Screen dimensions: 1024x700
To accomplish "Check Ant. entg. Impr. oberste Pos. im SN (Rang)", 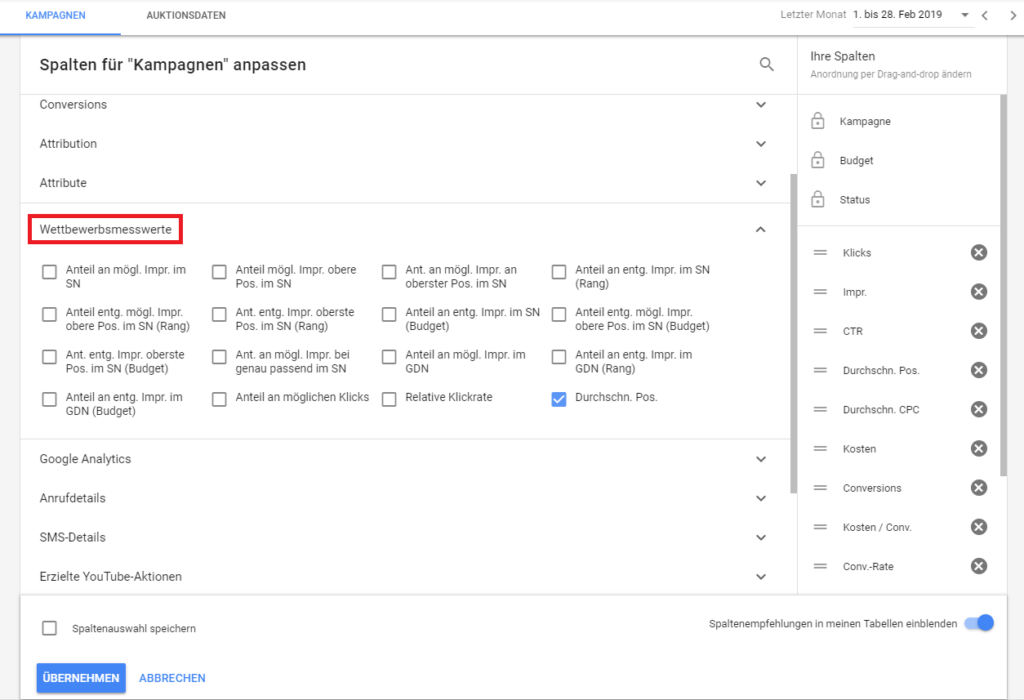I will pos(219,314).
